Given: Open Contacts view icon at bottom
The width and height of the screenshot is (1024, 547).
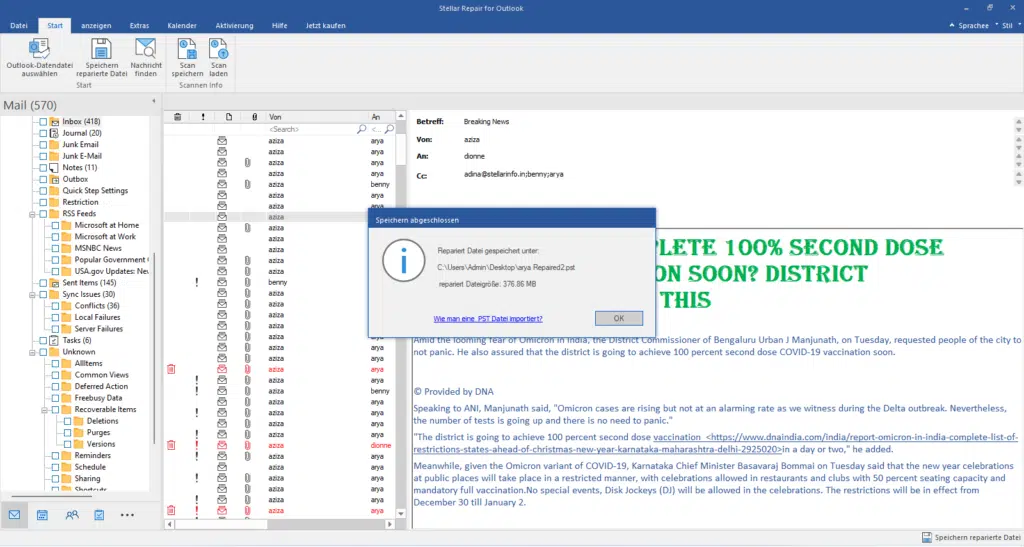Looking at the screenshot, I should [x=72, y=515].
